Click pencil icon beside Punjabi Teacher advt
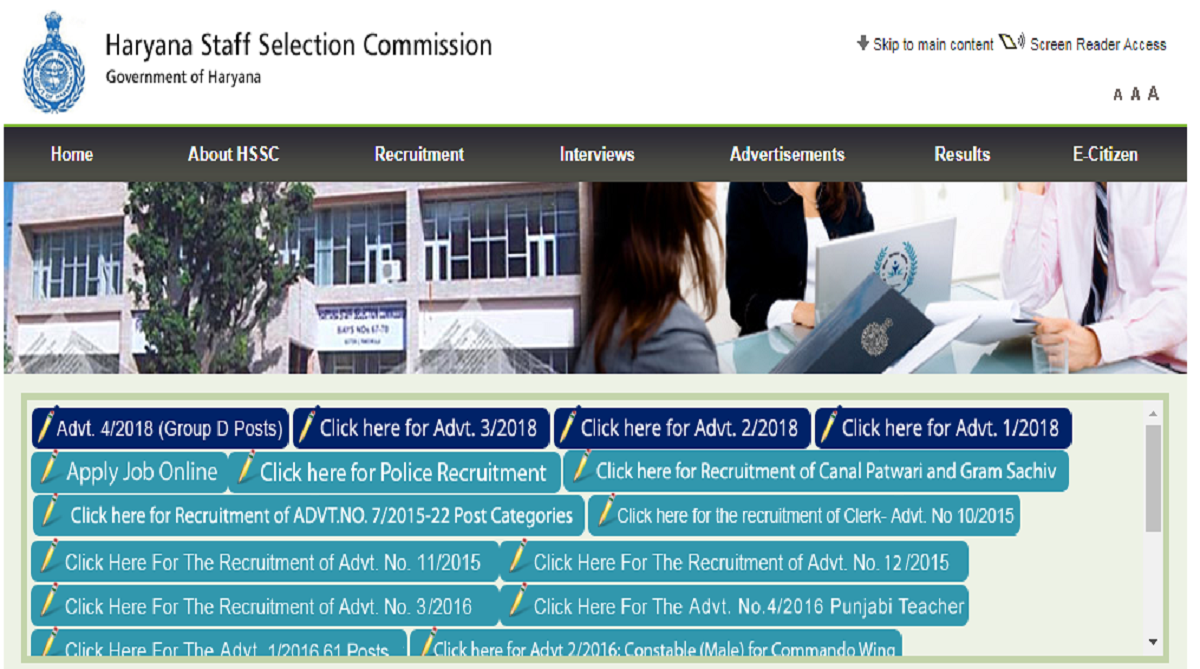Screen dimensions: 1200x669 point(517,602)
